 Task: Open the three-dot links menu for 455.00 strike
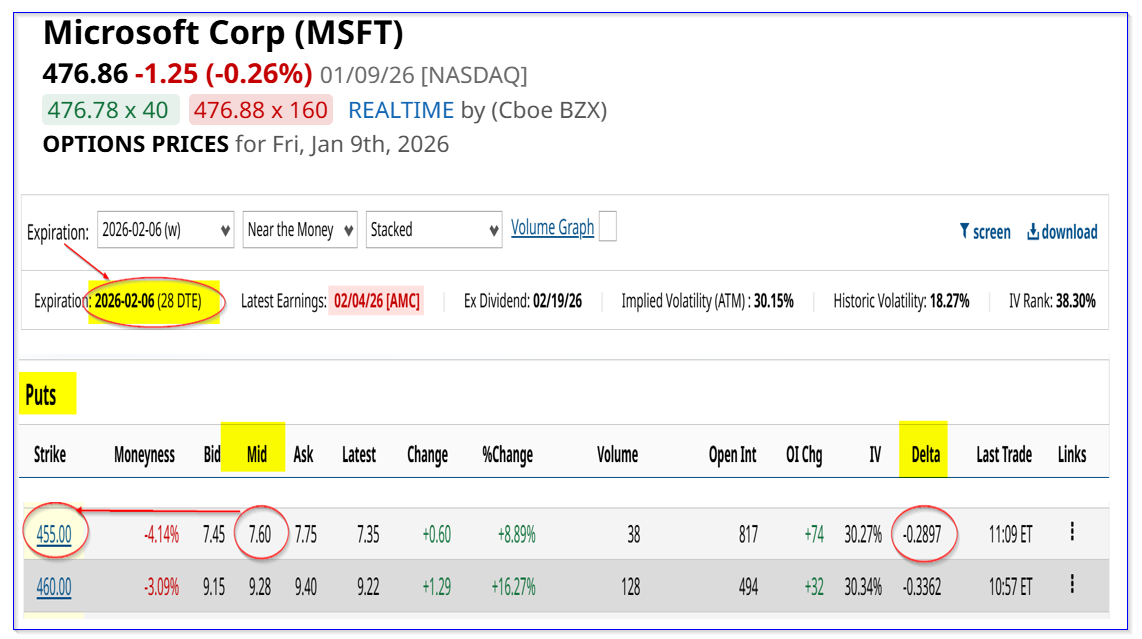click(x=1072, y=532)
